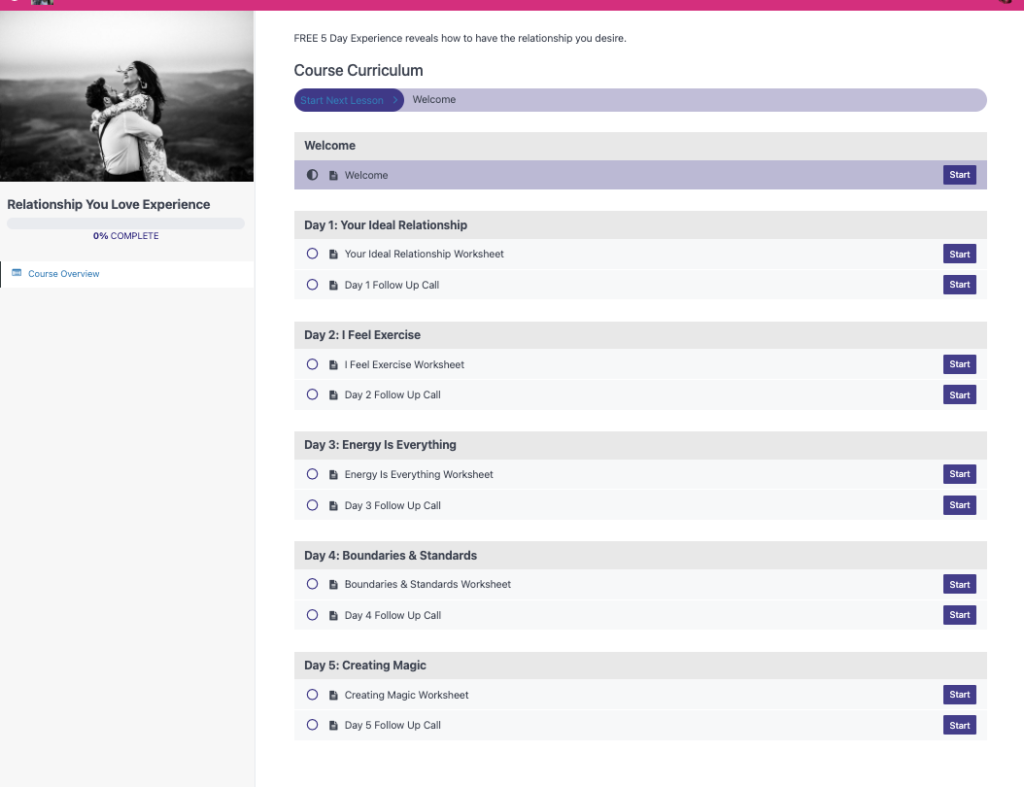This screenshot has width=1024, height=787.
Task: Open Boundaries & Standards Worksheet lesson title
Action: (x=428, y=585)
